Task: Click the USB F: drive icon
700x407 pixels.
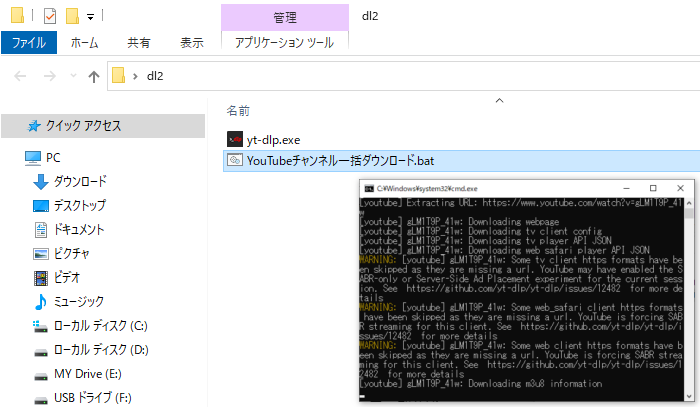Action: (41, 400)
